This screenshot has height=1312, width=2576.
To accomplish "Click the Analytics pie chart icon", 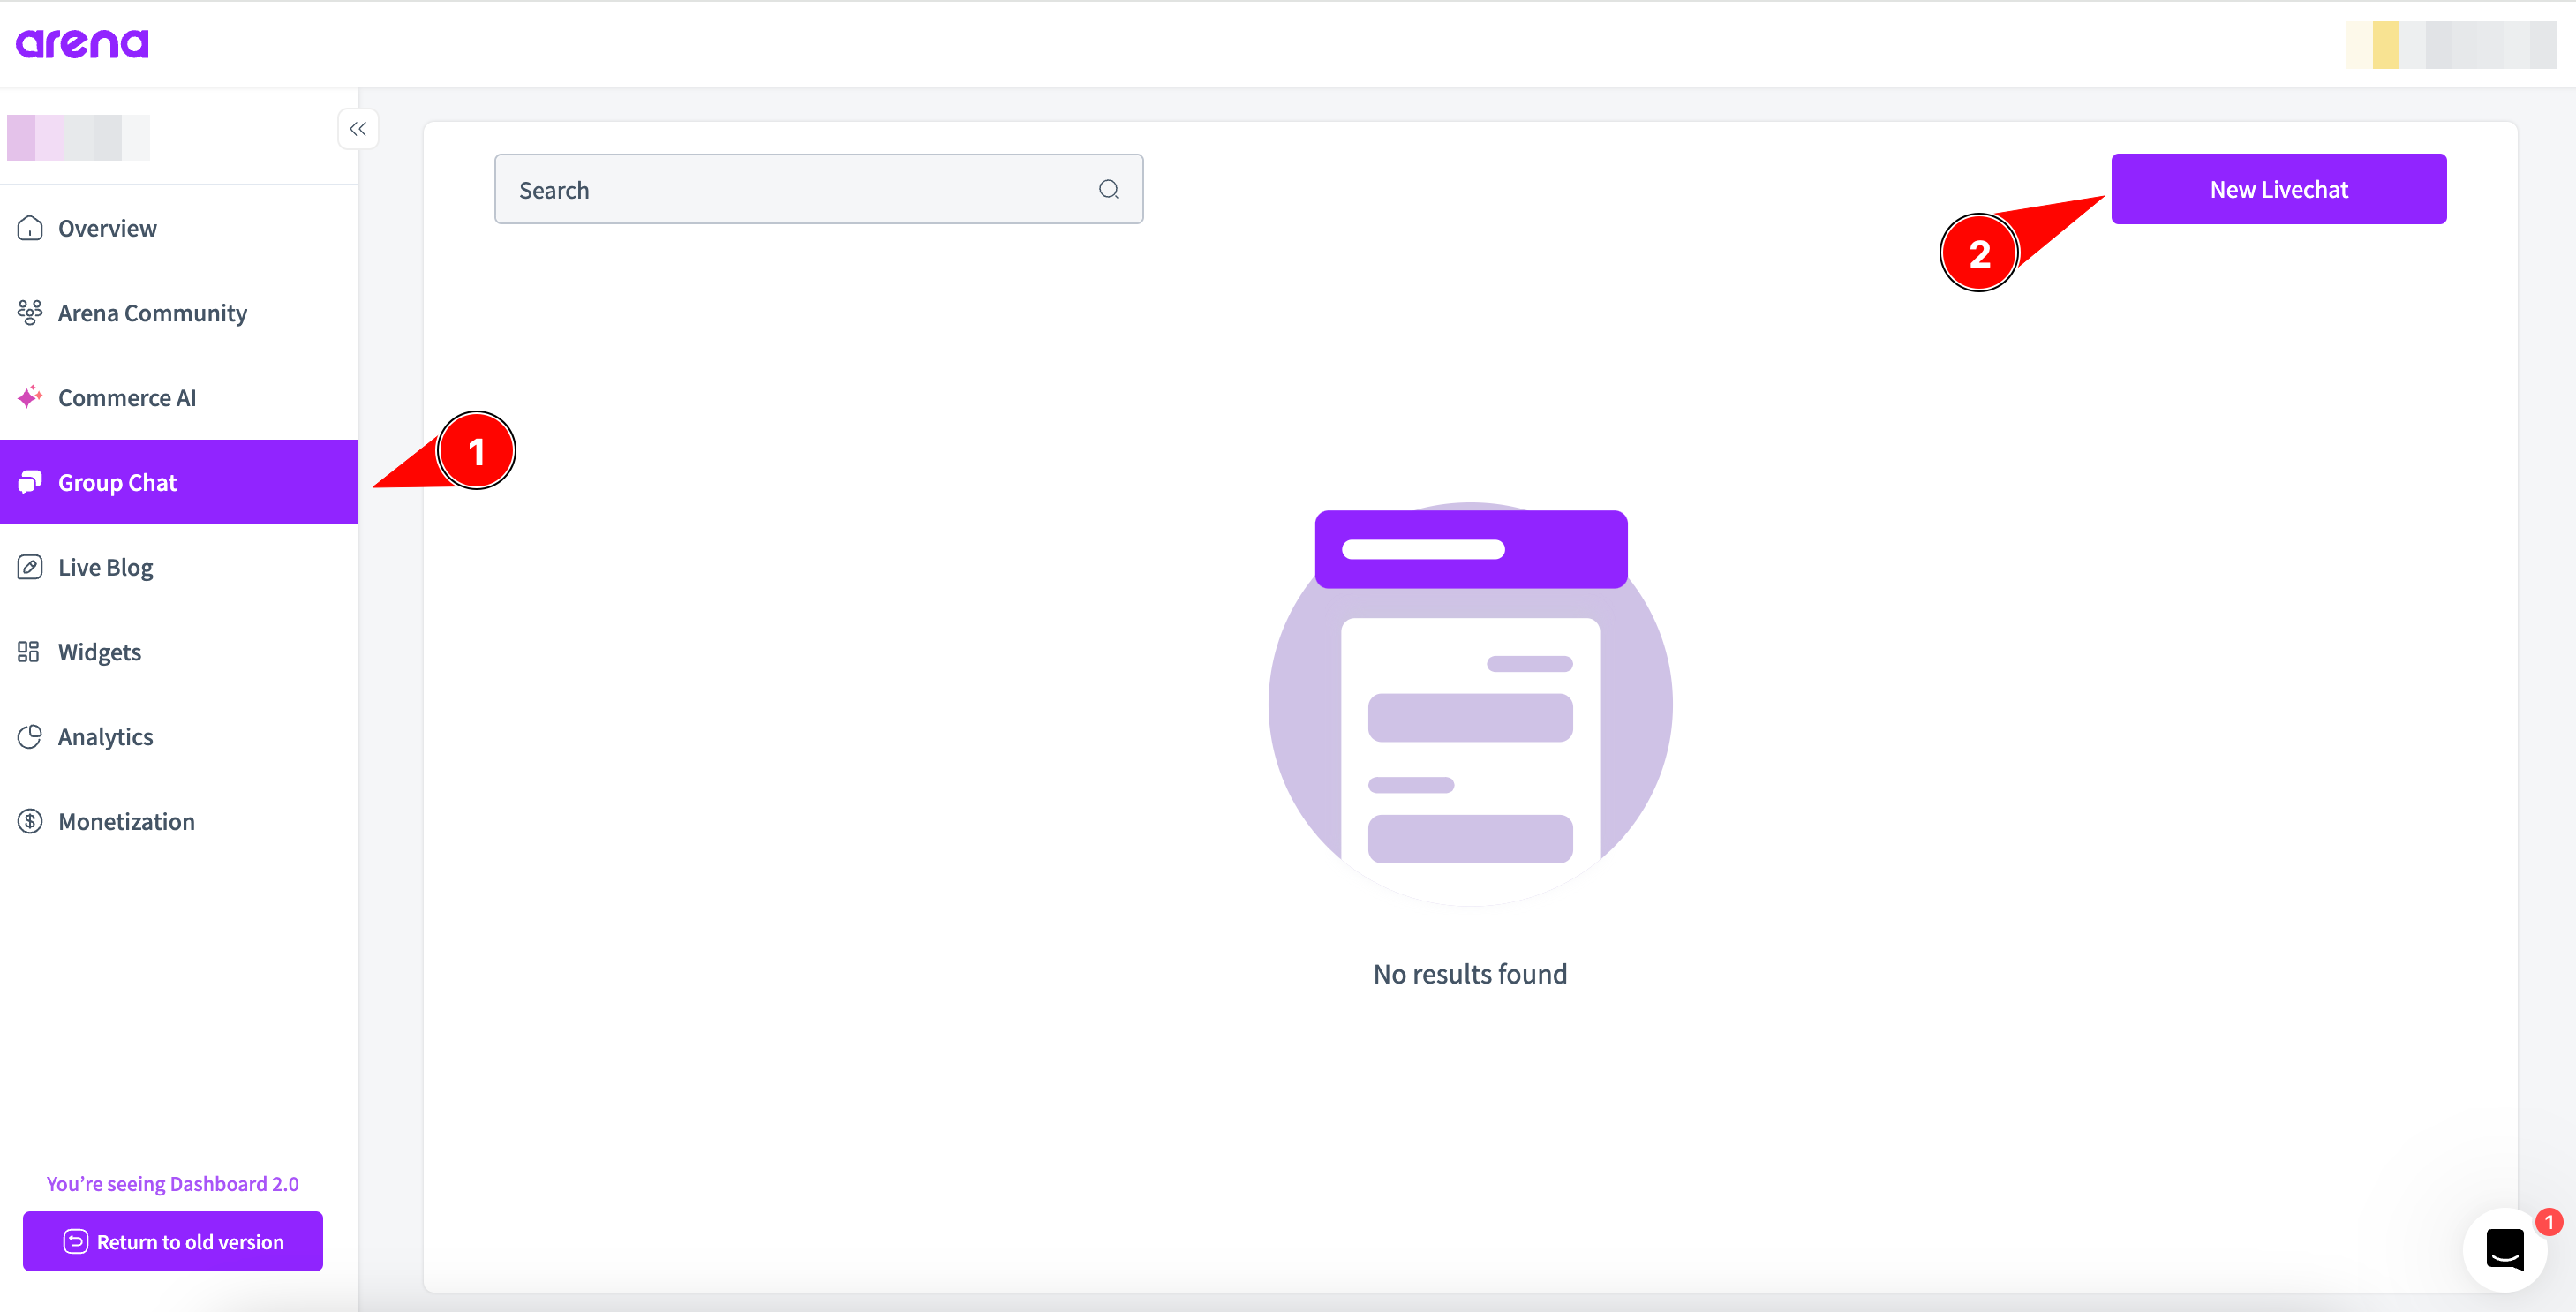I will click(30, 737).
